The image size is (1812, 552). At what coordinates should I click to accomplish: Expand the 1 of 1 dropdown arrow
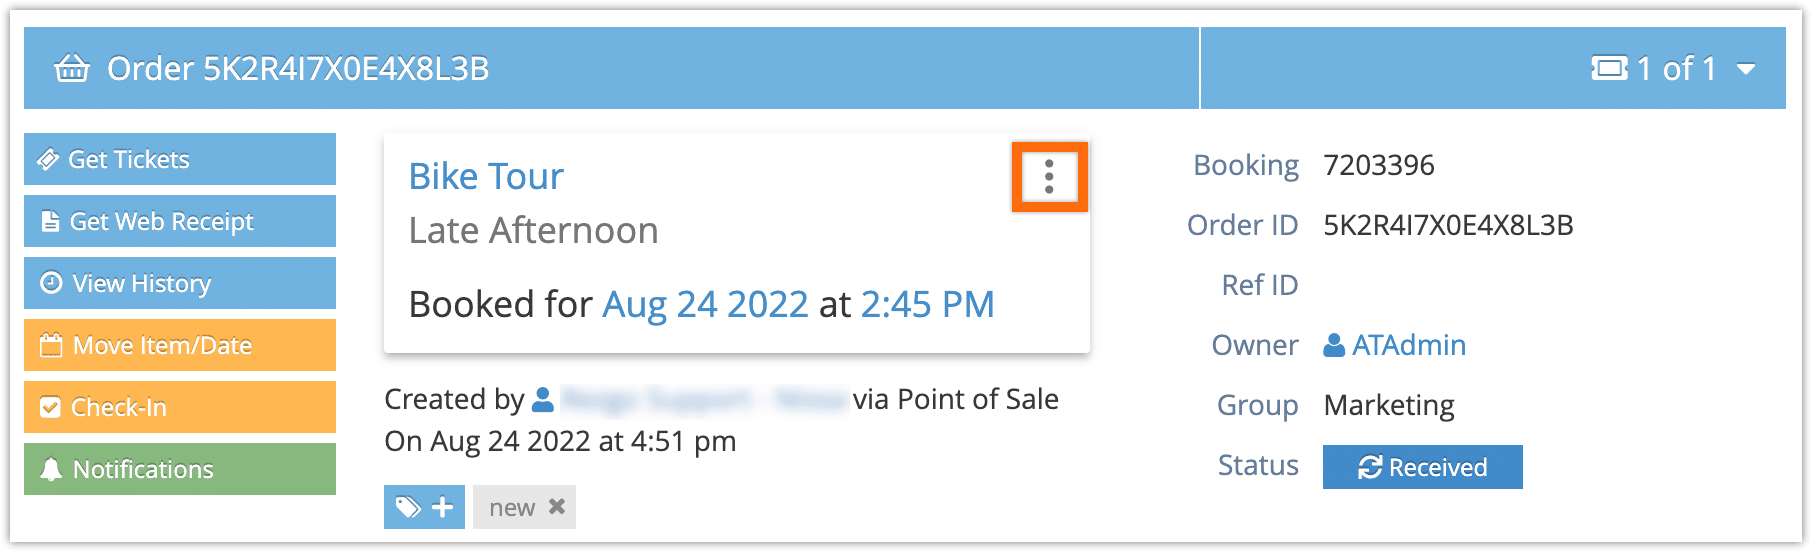click(x=1747, y=69)
